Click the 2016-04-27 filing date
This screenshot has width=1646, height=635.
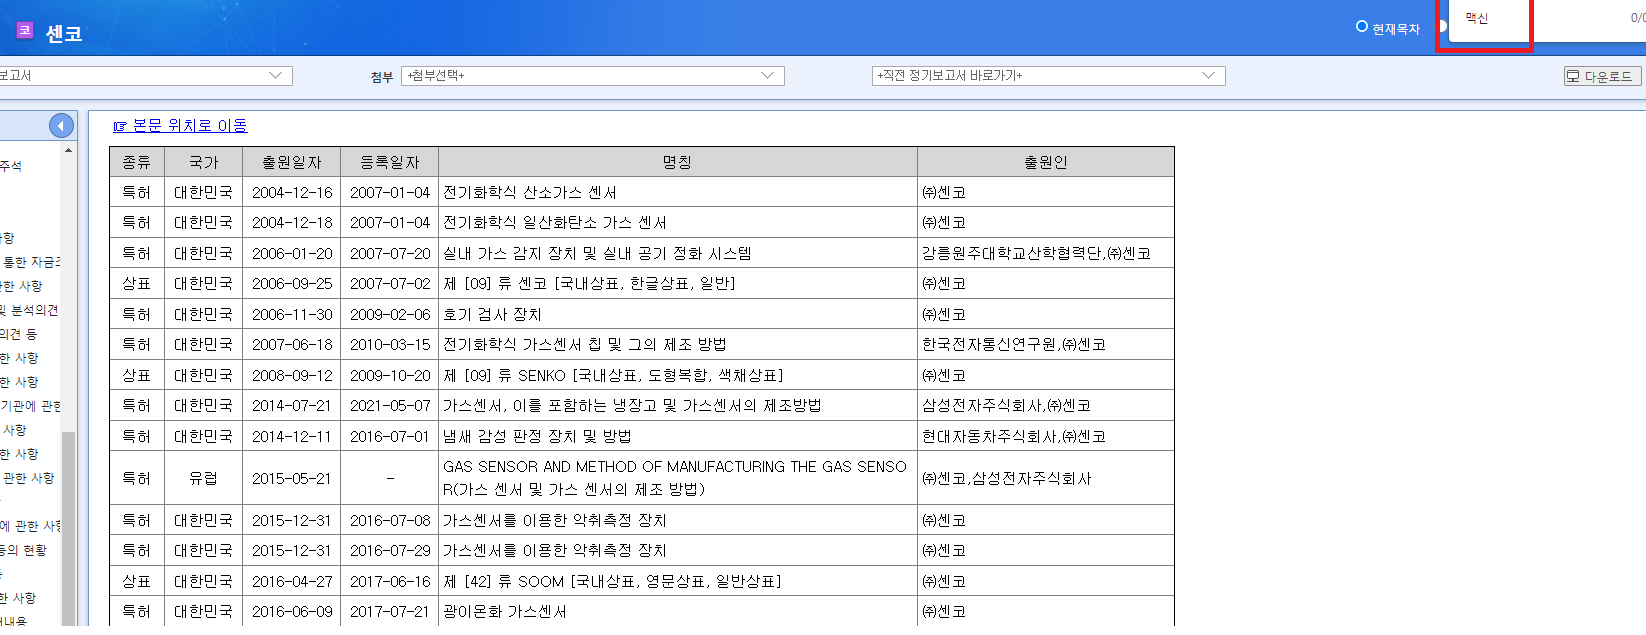pos(292,581)
